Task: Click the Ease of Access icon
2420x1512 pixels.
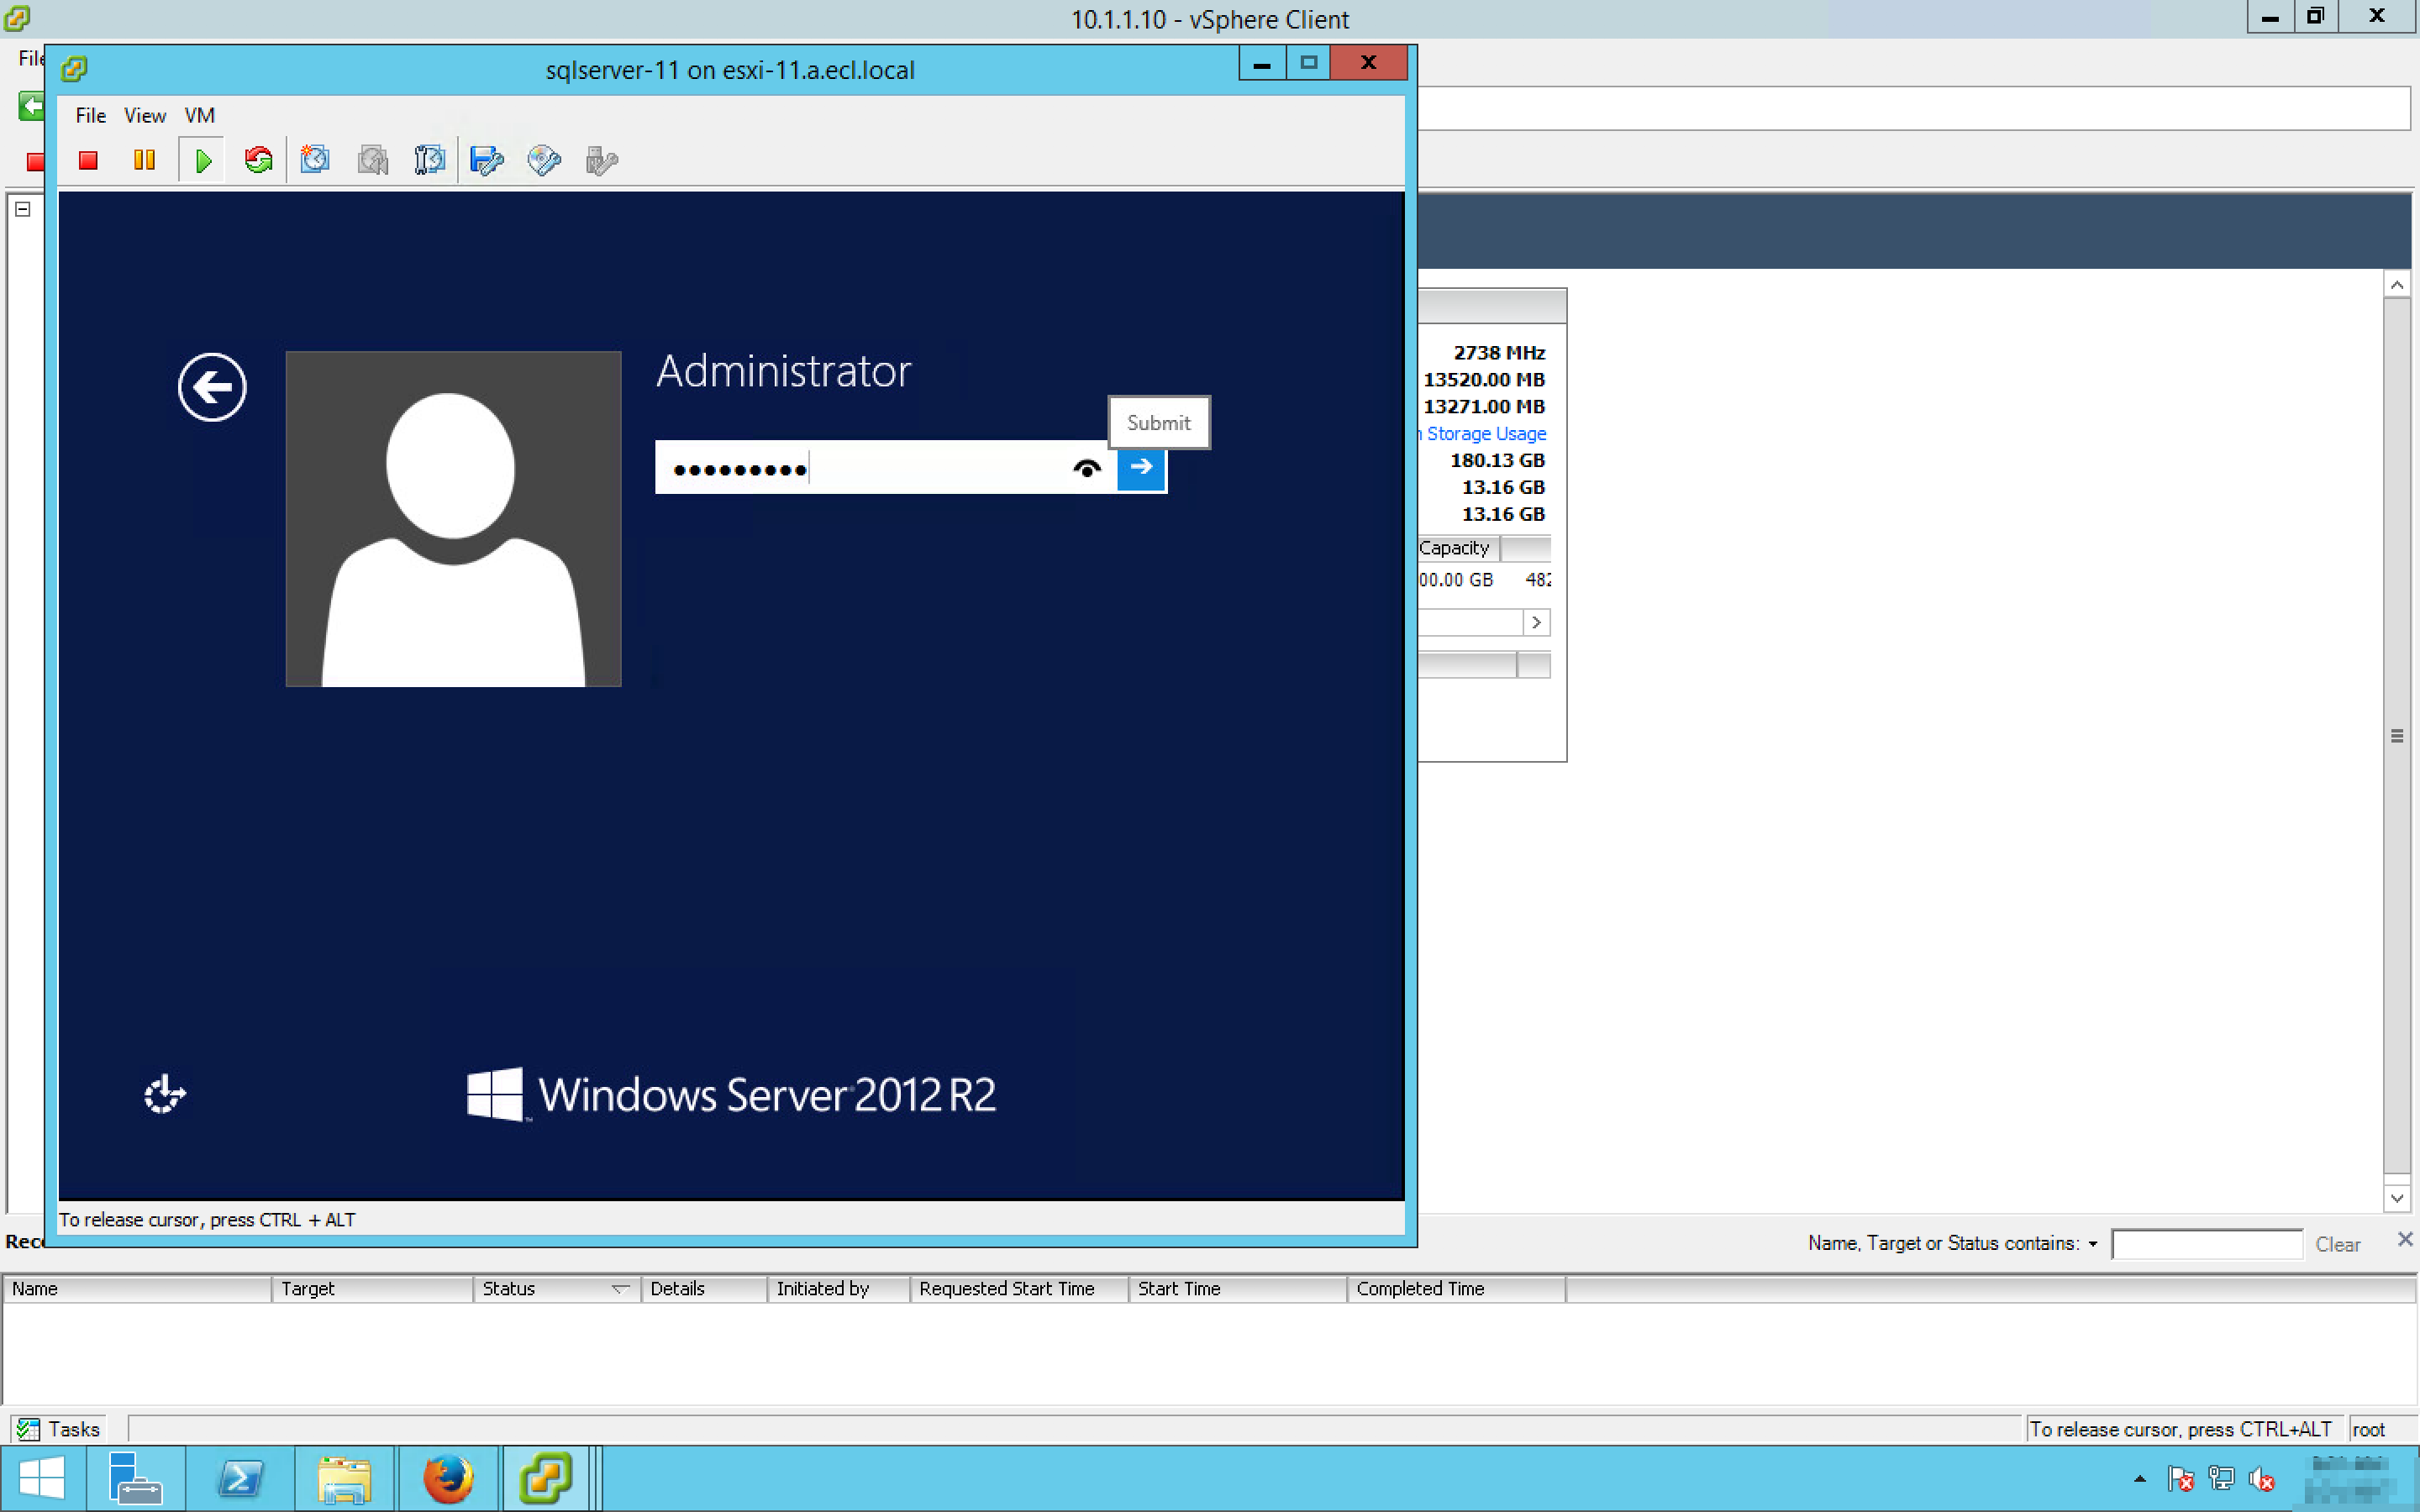Action: pos(164,1094)
